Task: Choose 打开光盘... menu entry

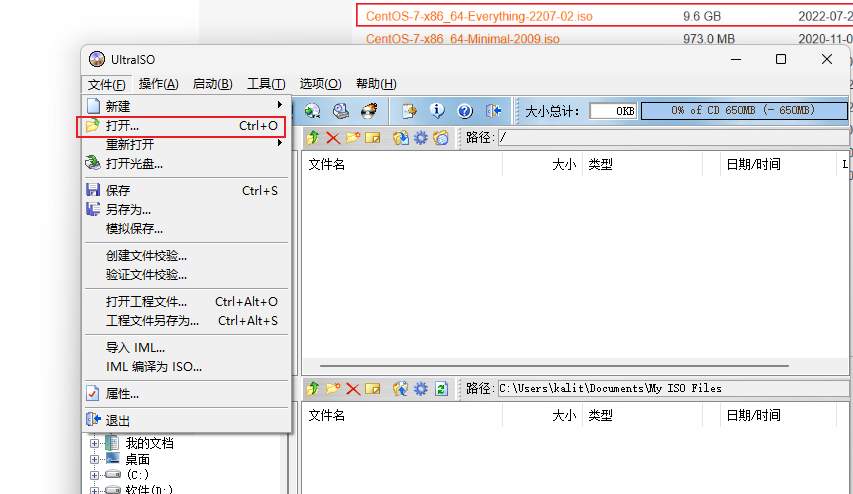Action: click(x=186, y=163)
